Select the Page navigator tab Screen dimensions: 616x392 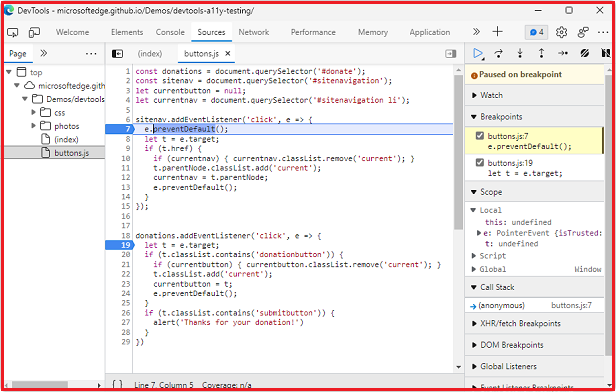[x=18, y=53]
